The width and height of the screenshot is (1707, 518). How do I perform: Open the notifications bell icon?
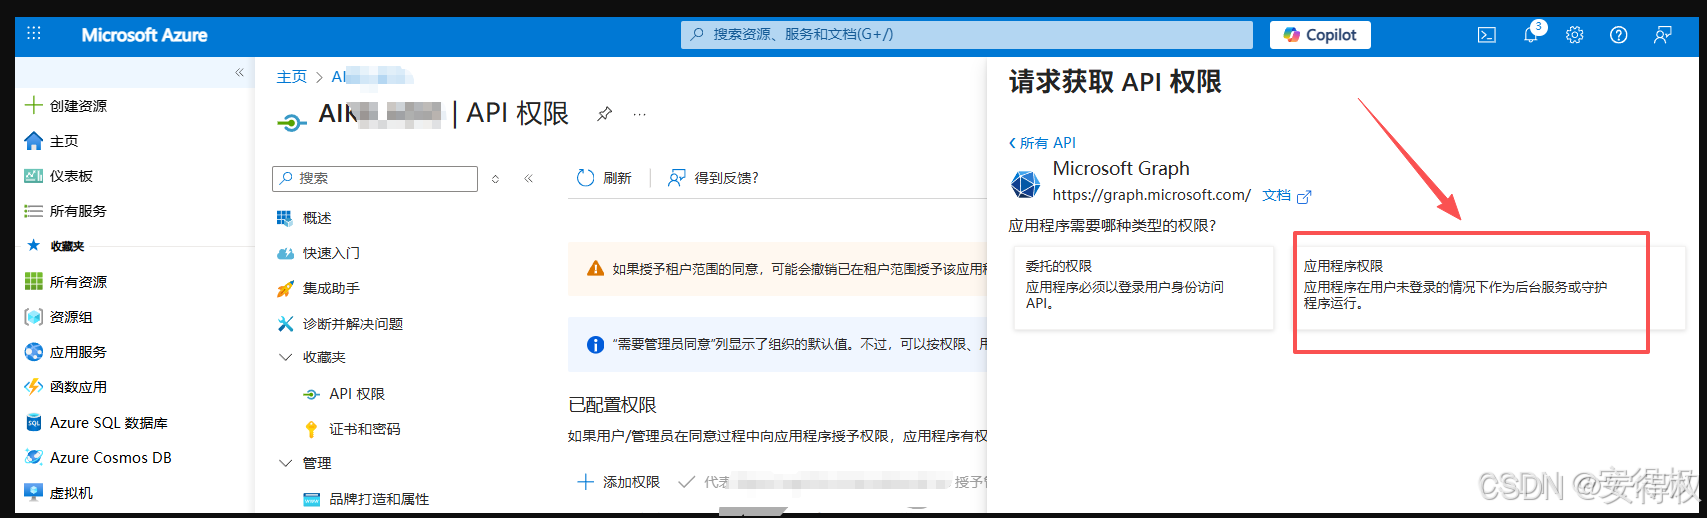[x=1531, y=34]
